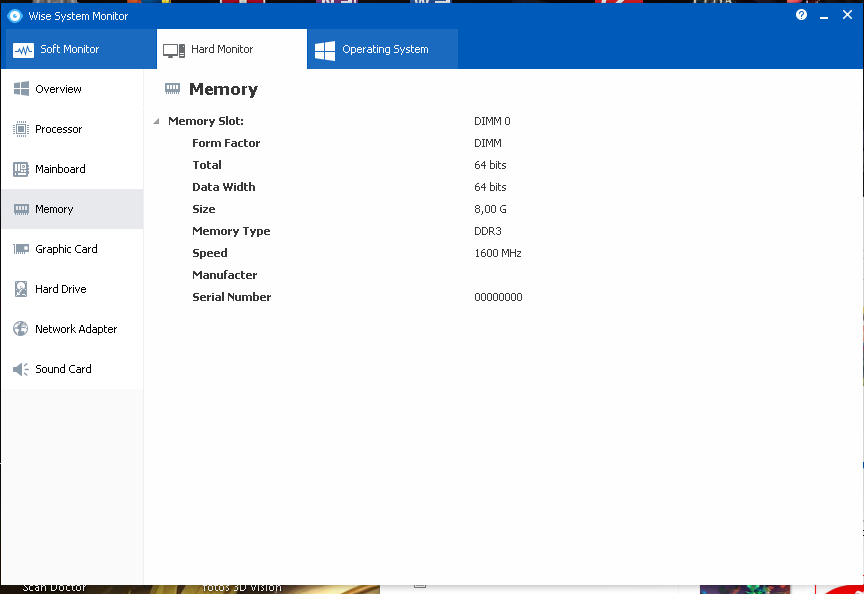Click the Soft Monitor waveform icon
This screenshot has height=594, width=864.
coord(23,50)
